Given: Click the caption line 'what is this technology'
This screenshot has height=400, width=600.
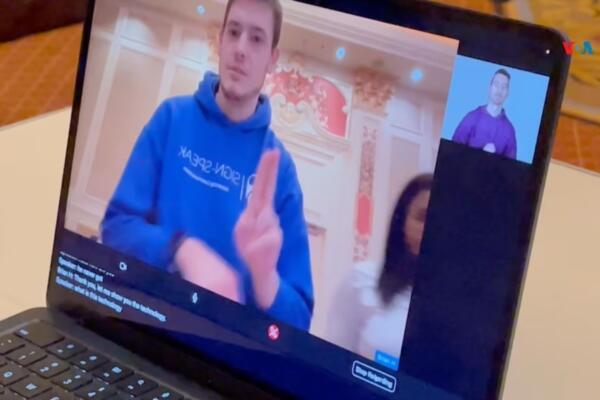Looking at the screenshot, I should point(90,296).
